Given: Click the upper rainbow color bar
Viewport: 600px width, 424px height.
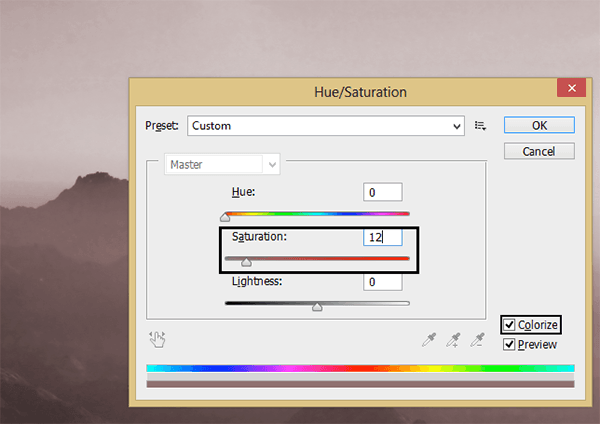Looking at the screenshot, I should 360,368.
